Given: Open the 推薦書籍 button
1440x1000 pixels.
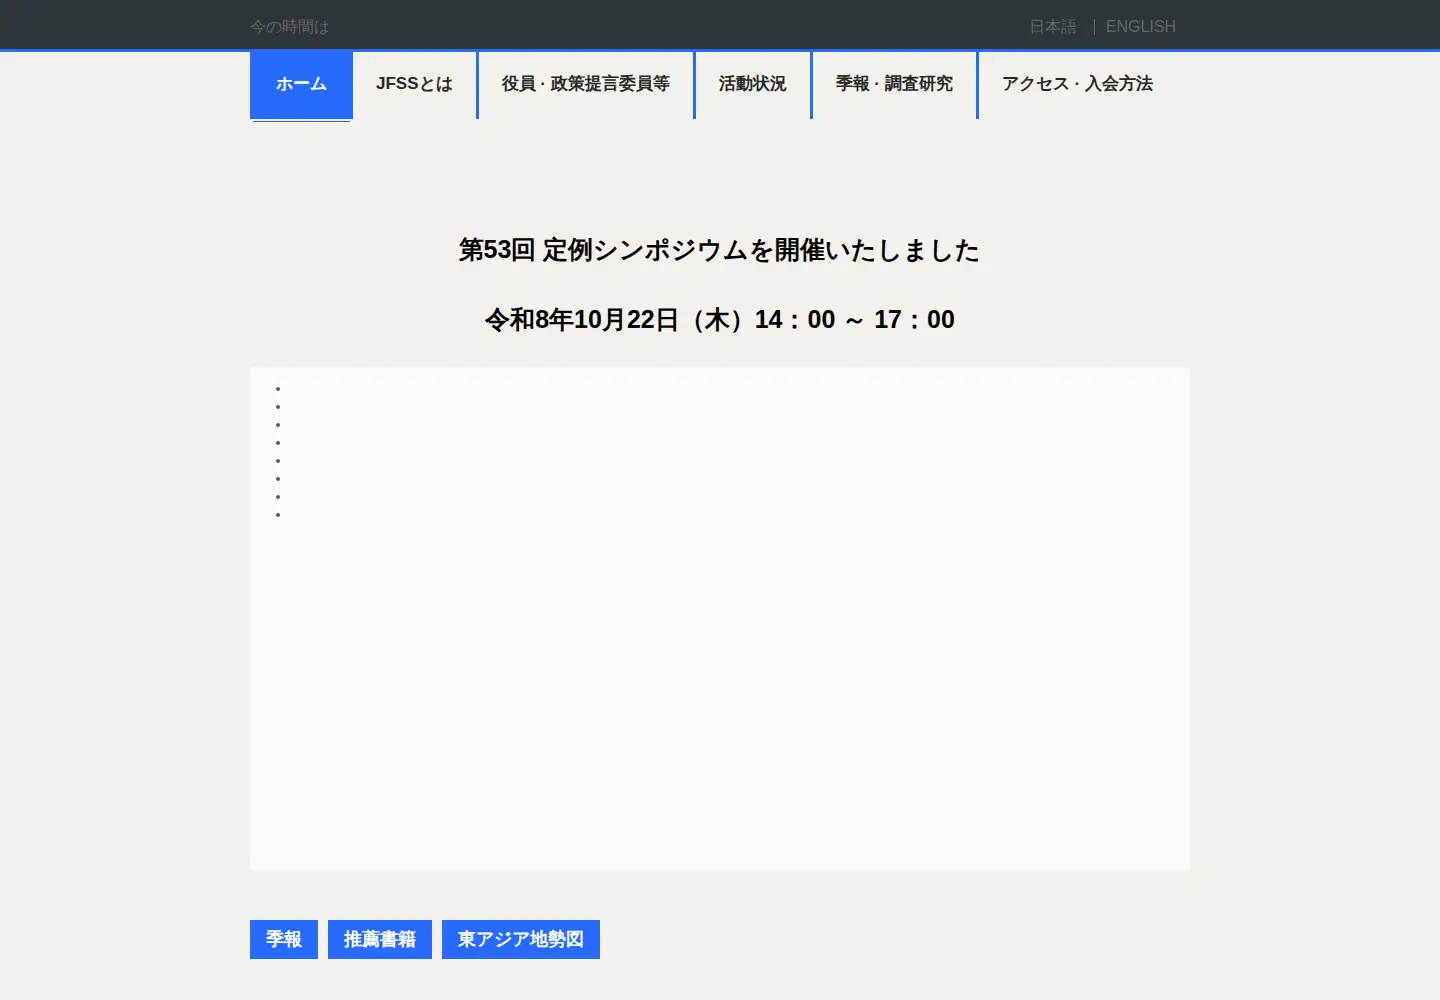Looking at the screenshot, I should pos(380,939).
